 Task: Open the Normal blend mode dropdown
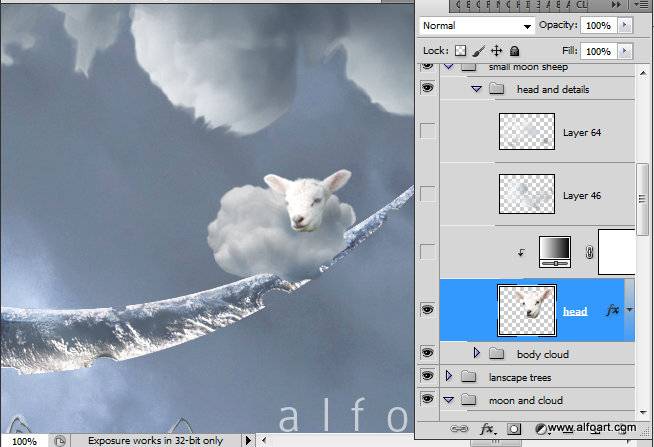pos(477,26)
